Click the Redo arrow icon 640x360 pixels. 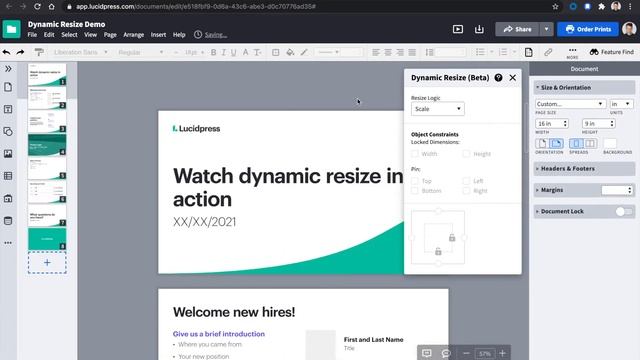tap(20, 52)
